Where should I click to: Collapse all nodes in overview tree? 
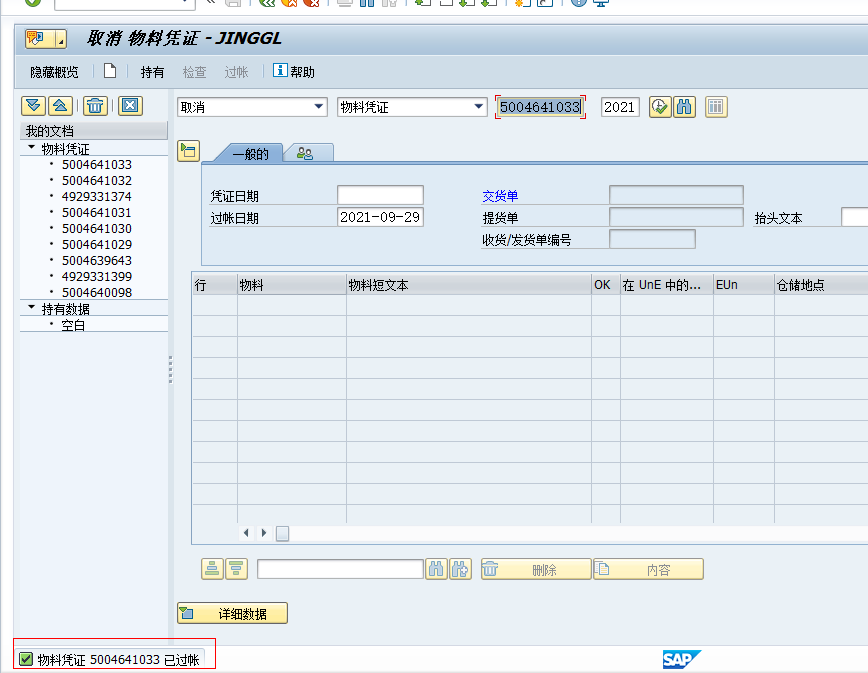point(60,105)
